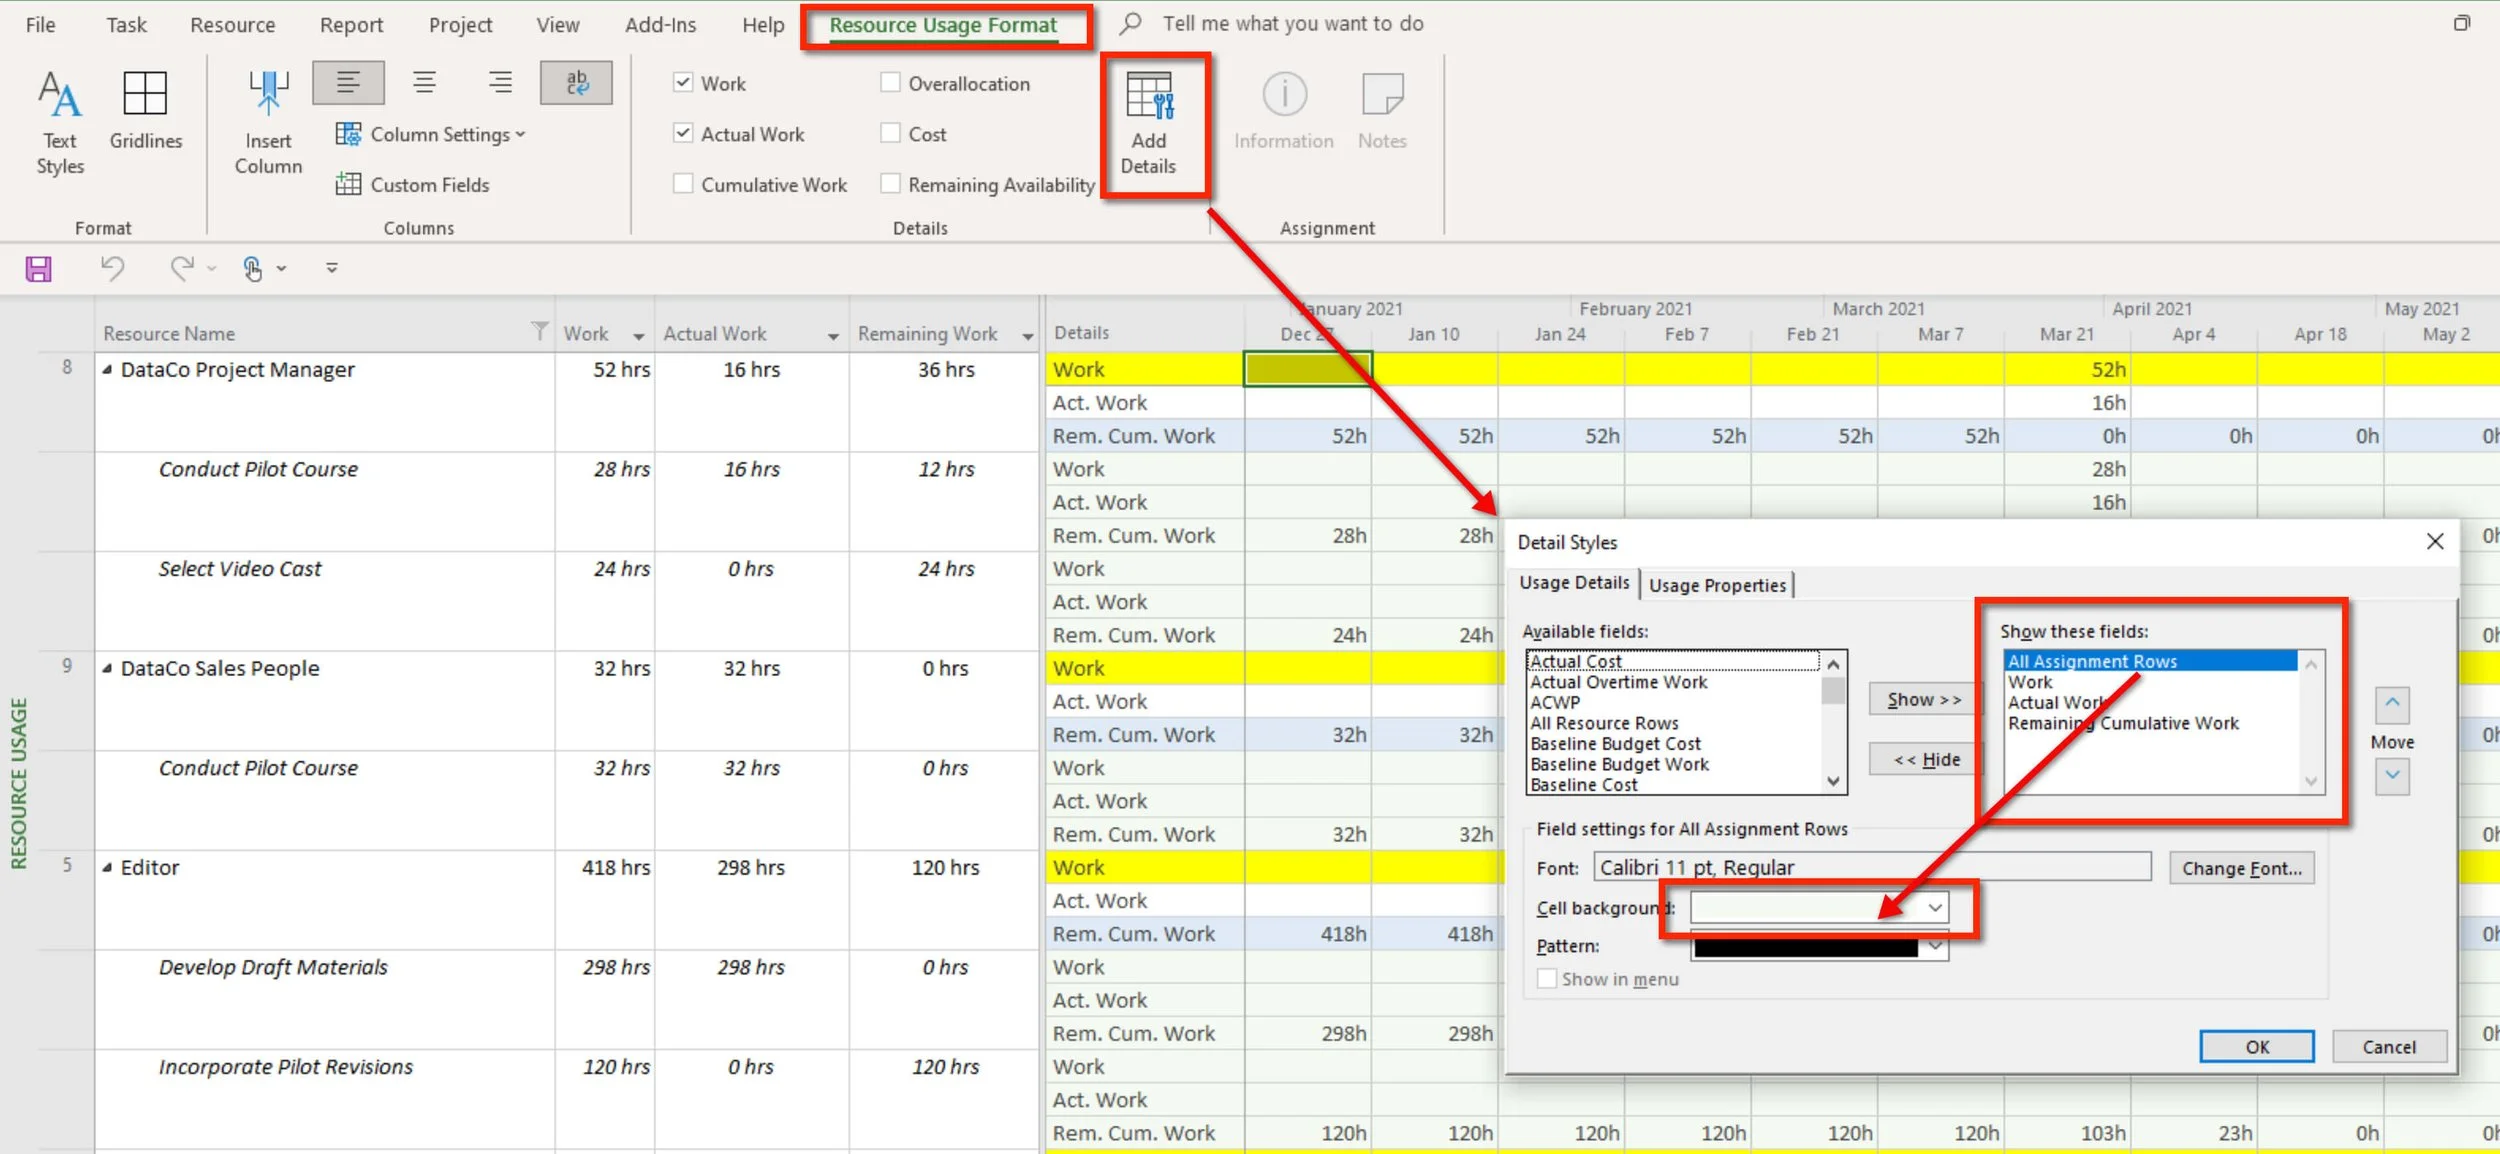
Task: Select the Baseline Budget Work field
Action: 1619,764
